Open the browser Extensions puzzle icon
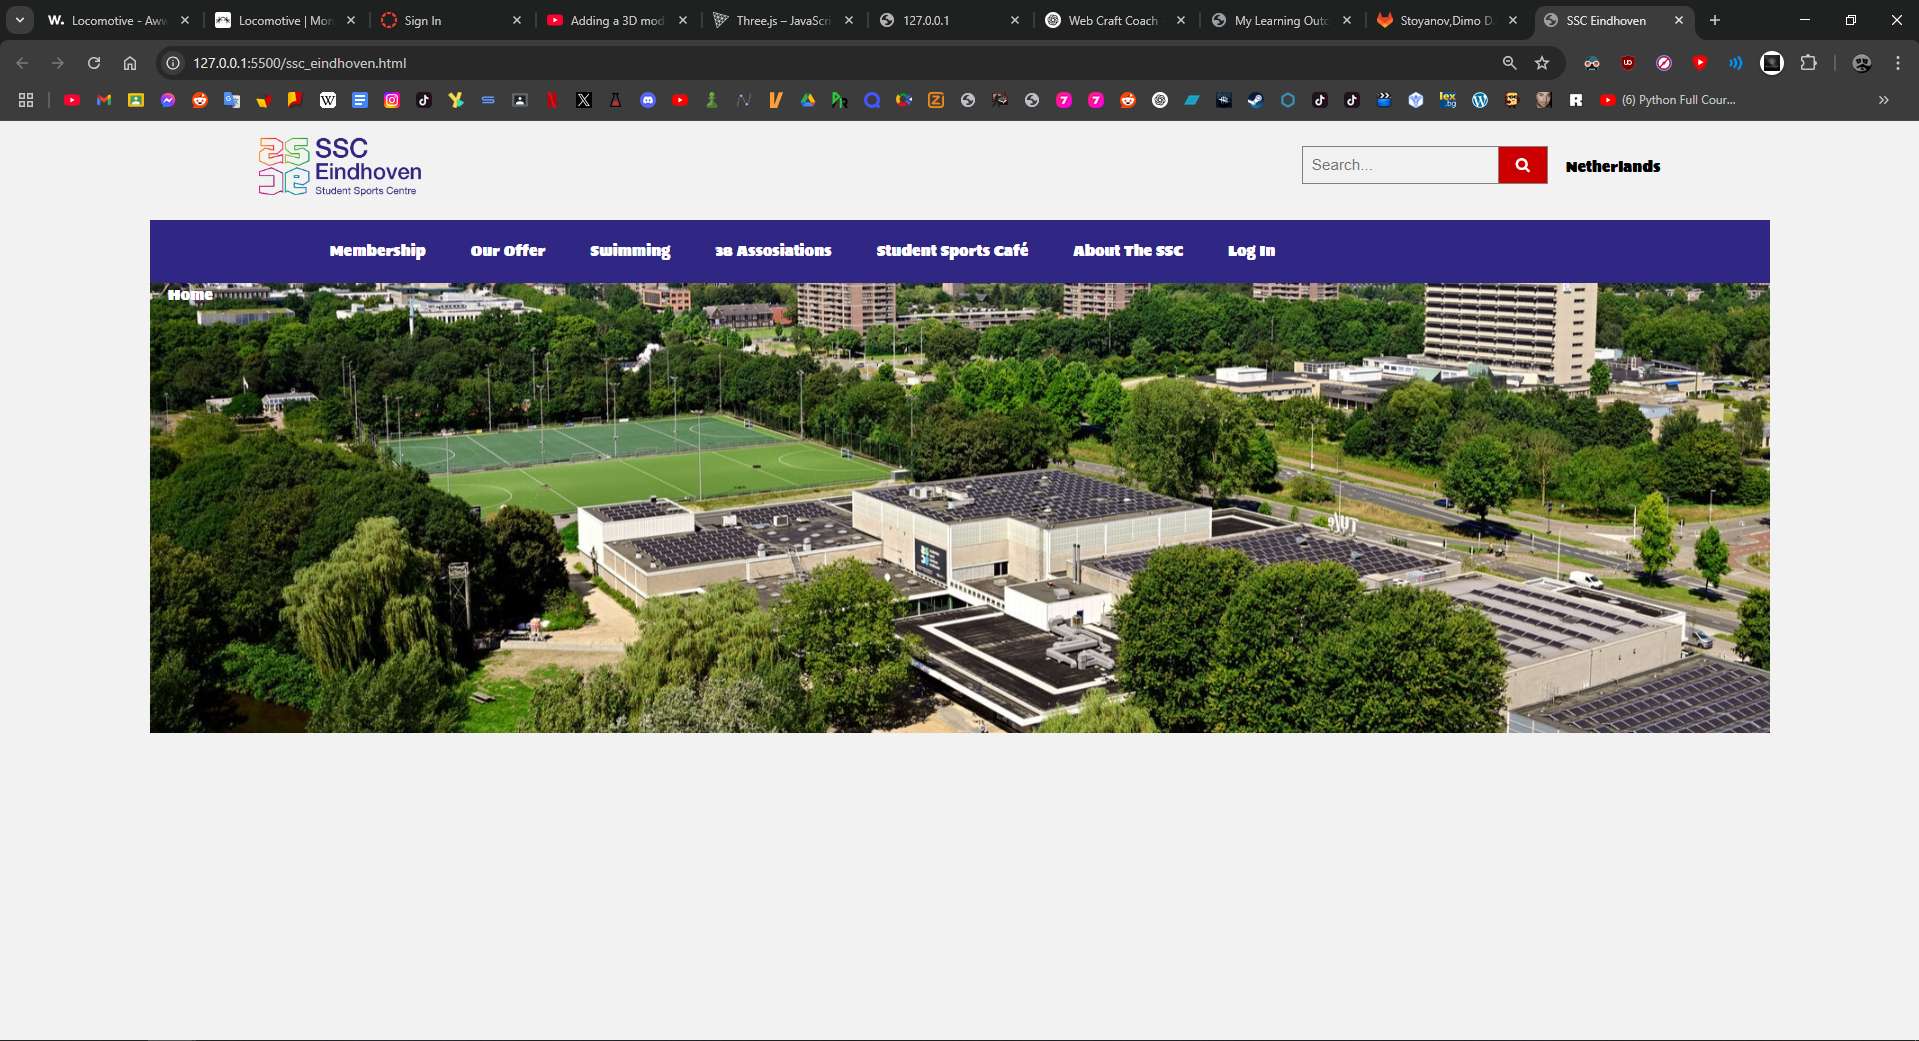Image resolution: width=1919 pixels, height=1041 pixels. [x=1808, y=63]
